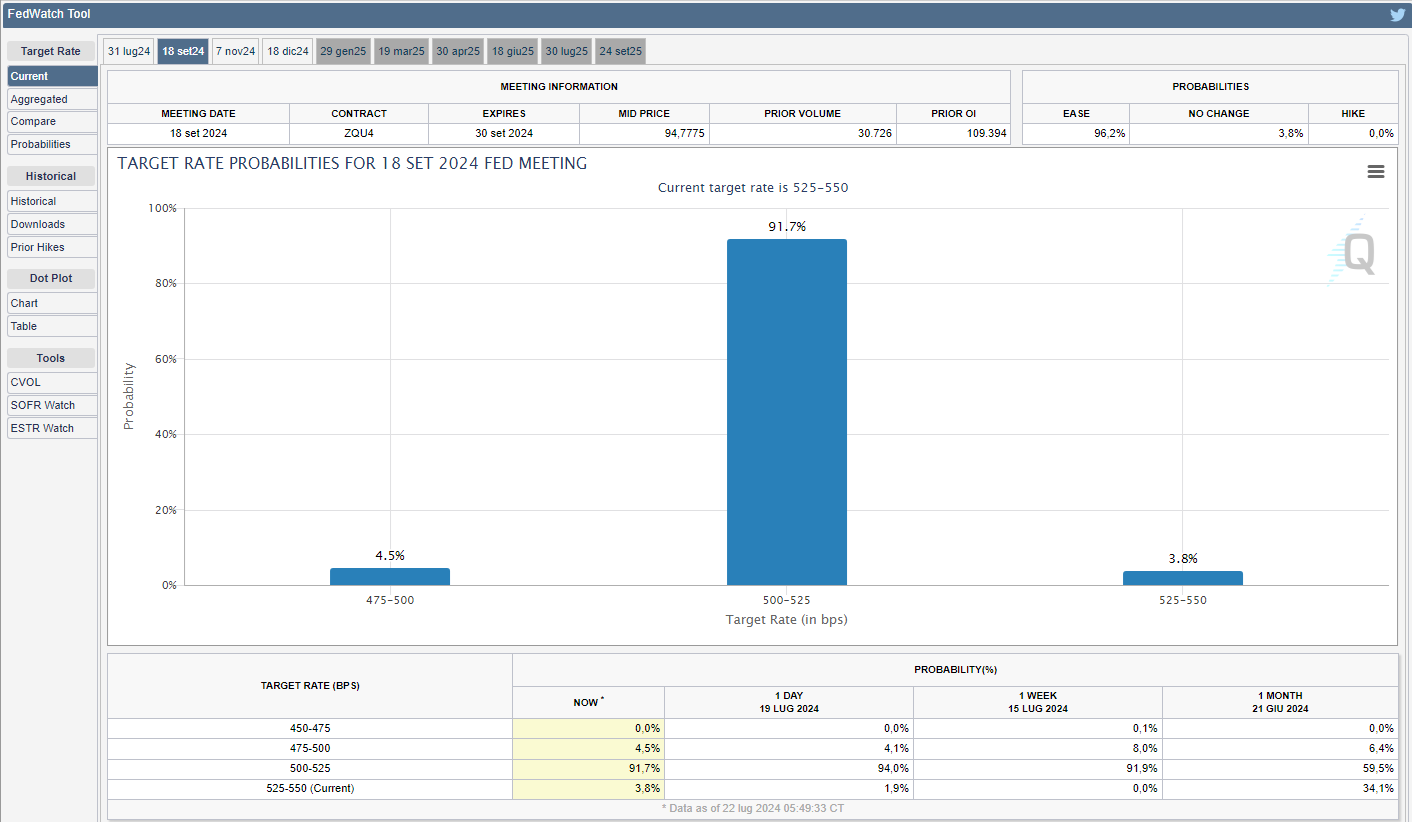Go to the Downloads section
Viewport: 1412px width, 822px height.
[x=52, y=224]
